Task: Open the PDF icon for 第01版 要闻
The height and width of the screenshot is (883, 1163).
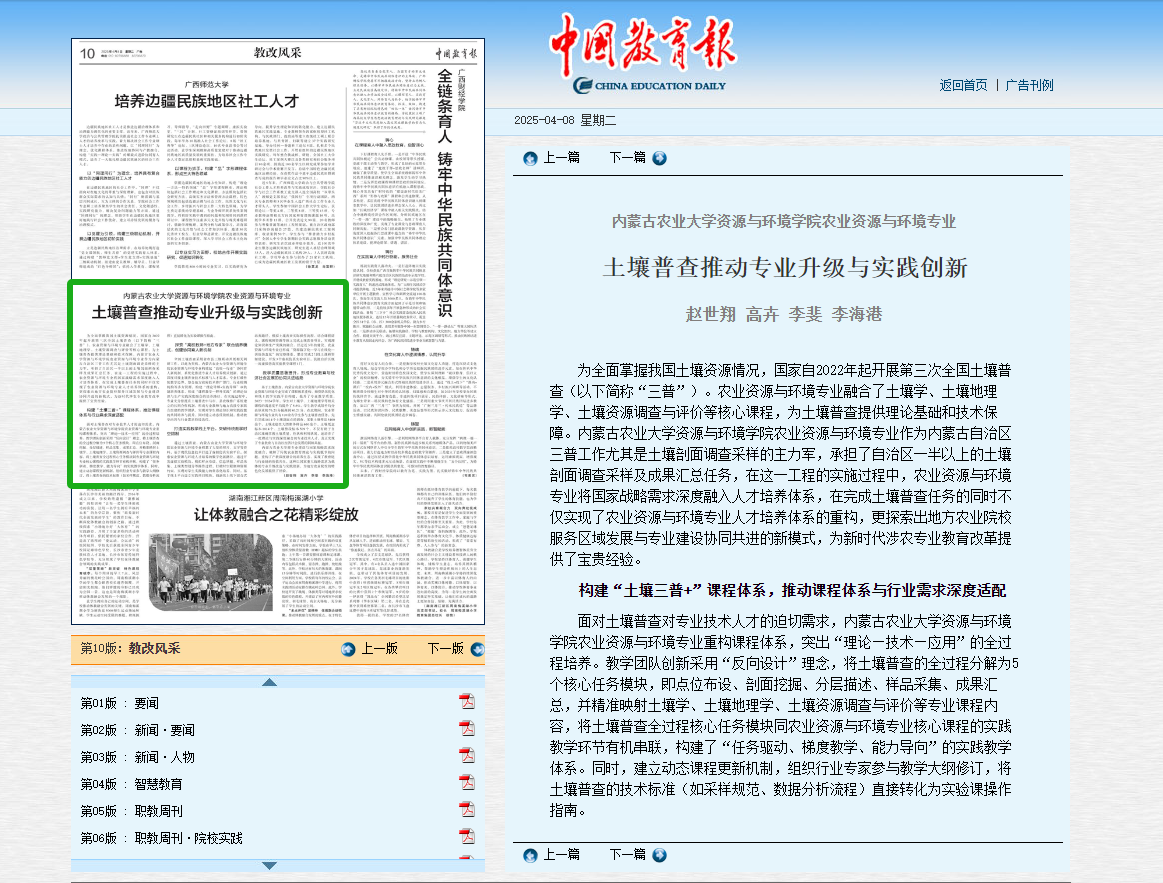Action: pos(467,702)
